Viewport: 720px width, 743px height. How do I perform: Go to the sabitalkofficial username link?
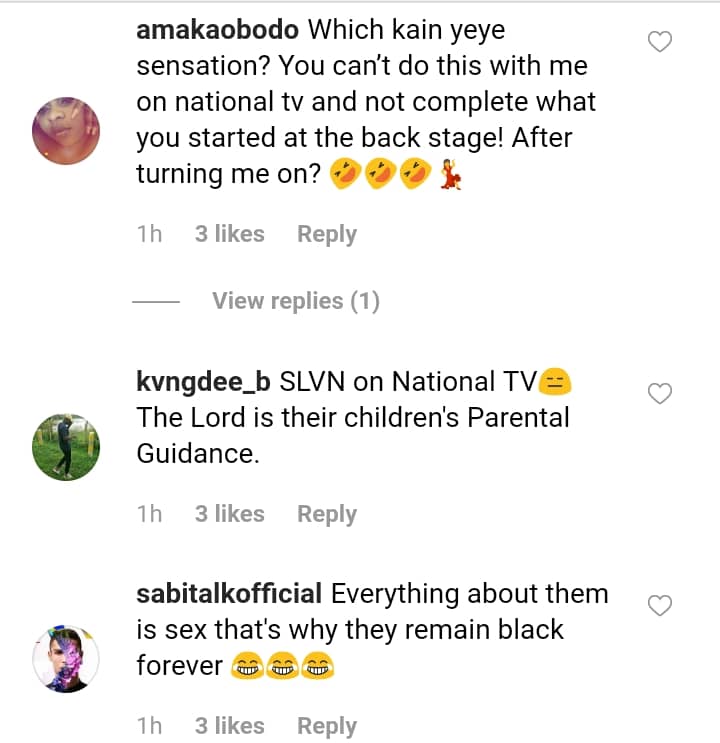(229, 594)
